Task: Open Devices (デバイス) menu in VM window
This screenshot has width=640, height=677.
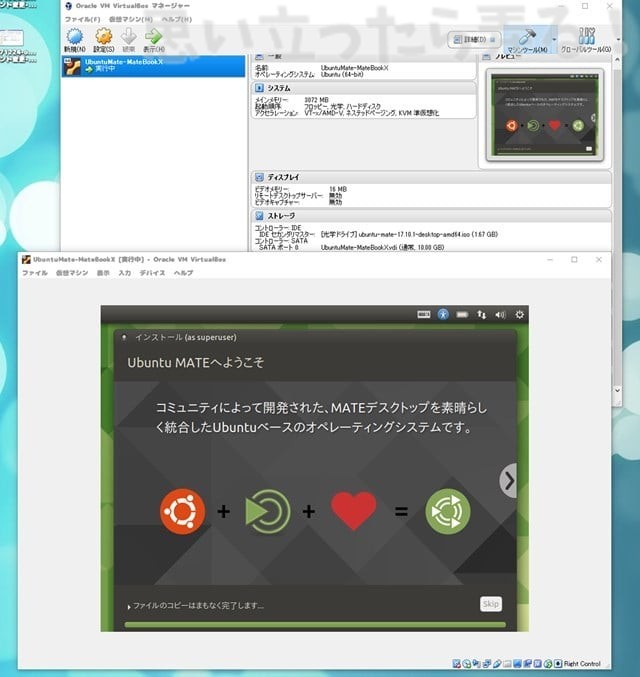Action: click(x=152, y=273)
